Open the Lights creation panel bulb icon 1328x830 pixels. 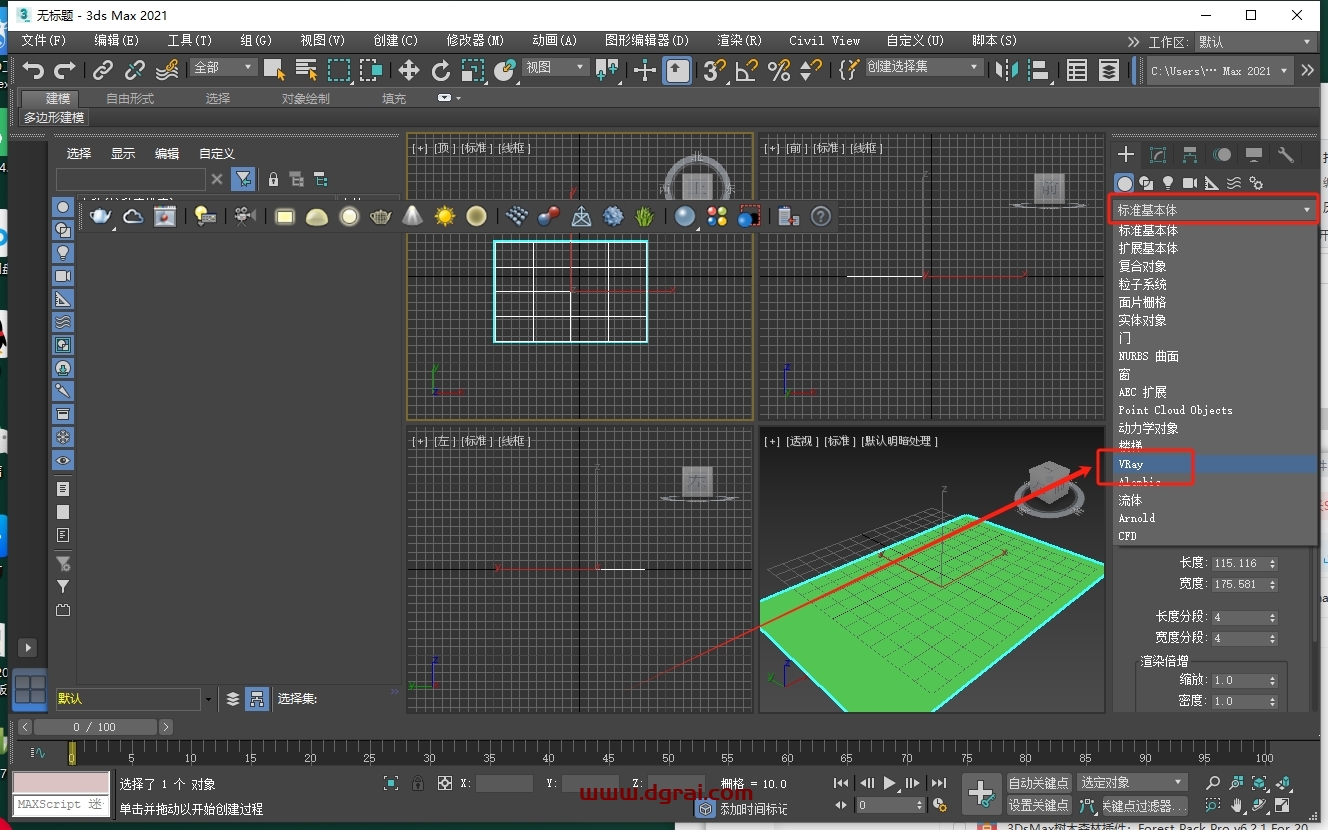1166,183
